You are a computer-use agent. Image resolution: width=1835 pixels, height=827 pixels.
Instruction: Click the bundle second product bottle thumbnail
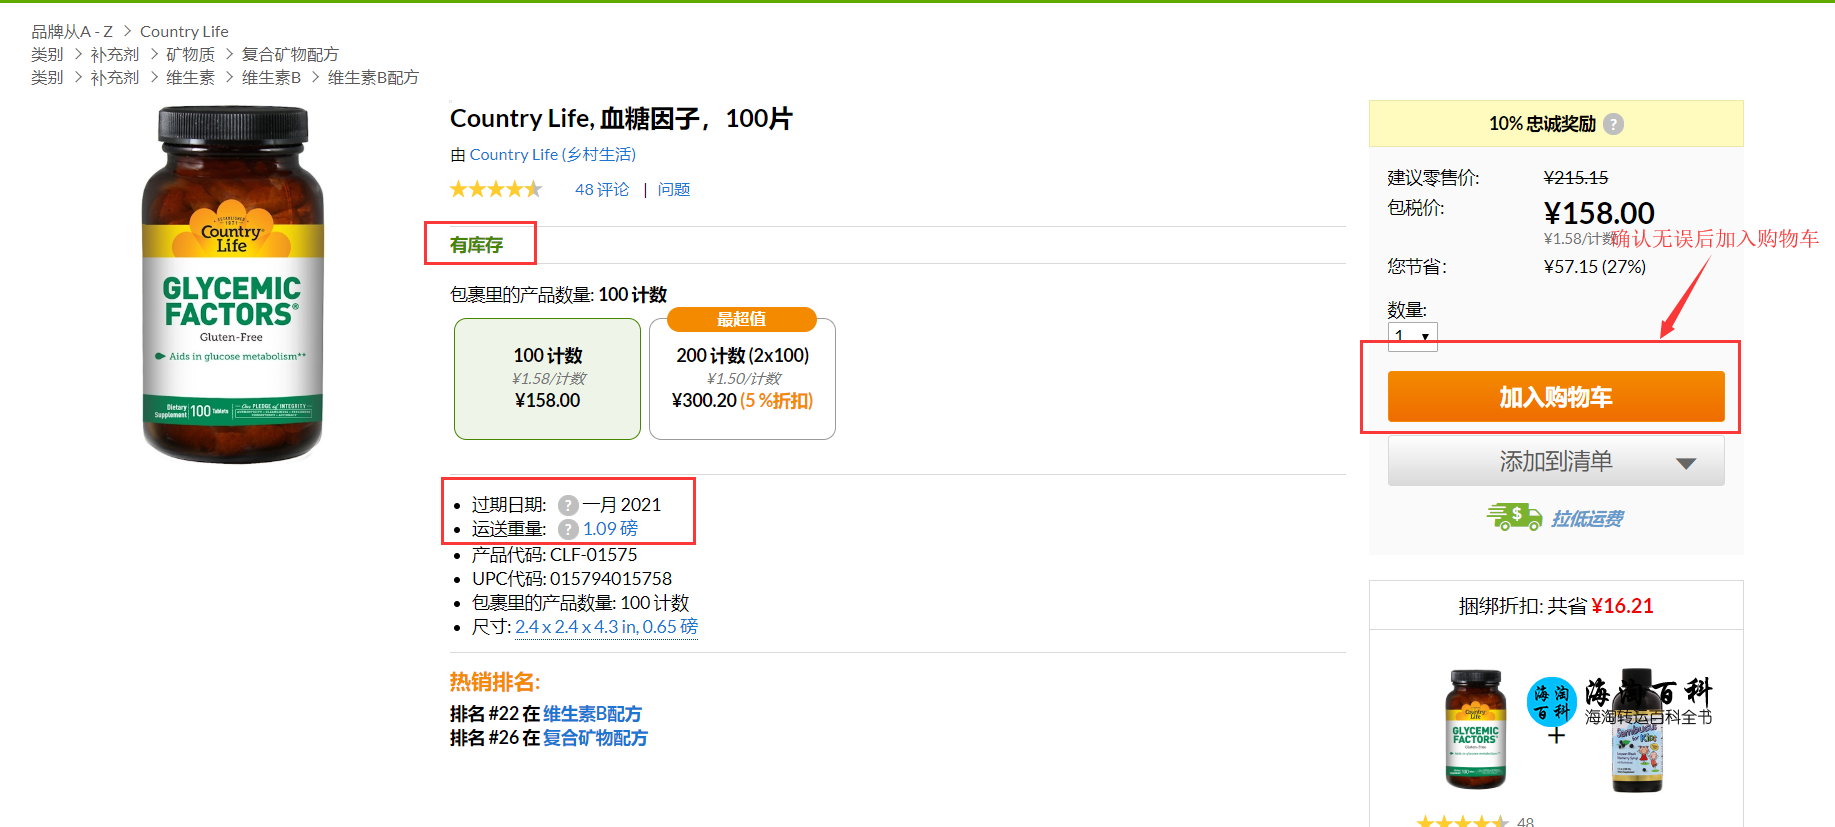pos(1638,730)
